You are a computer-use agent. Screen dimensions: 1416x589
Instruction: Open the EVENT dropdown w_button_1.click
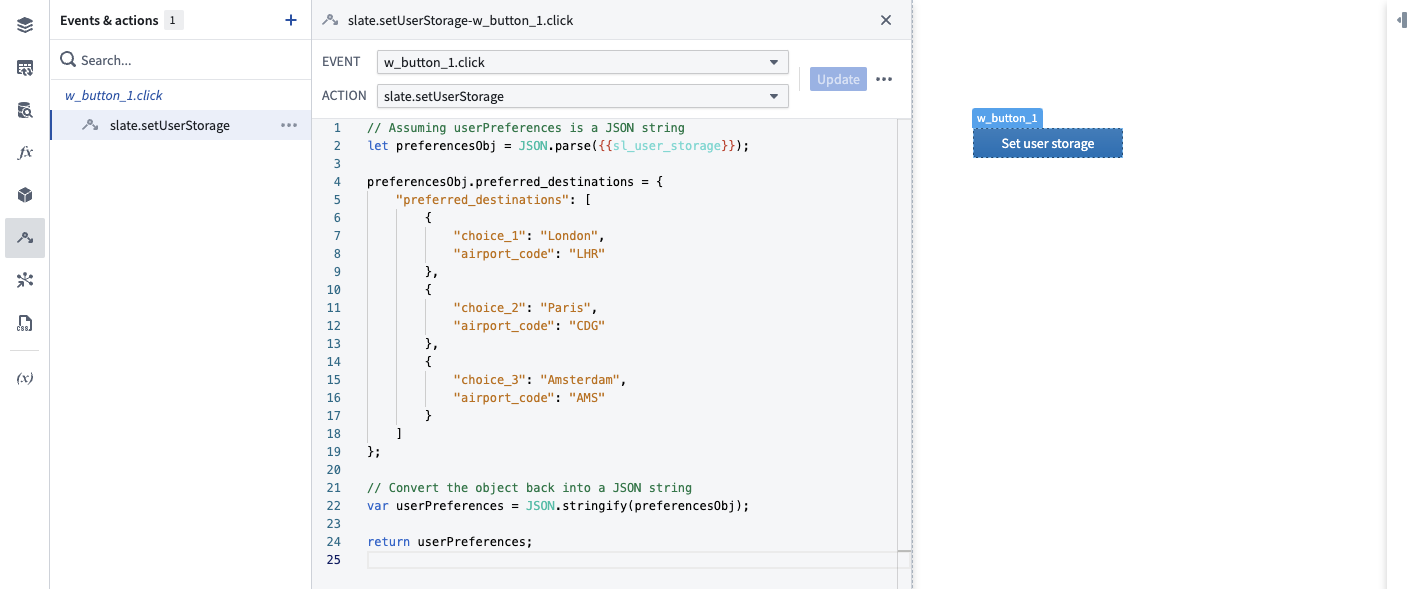pos(583,62)
